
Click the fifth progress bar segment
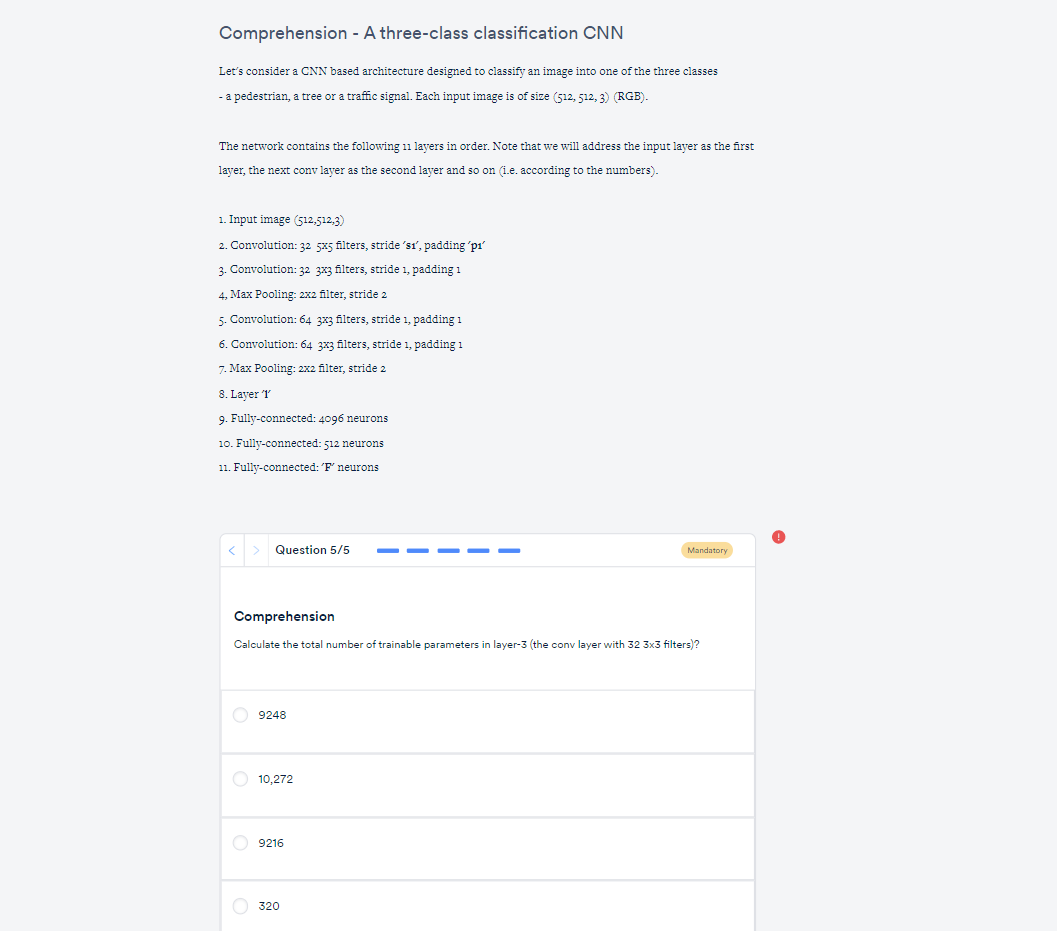click(x=509, y=550)
